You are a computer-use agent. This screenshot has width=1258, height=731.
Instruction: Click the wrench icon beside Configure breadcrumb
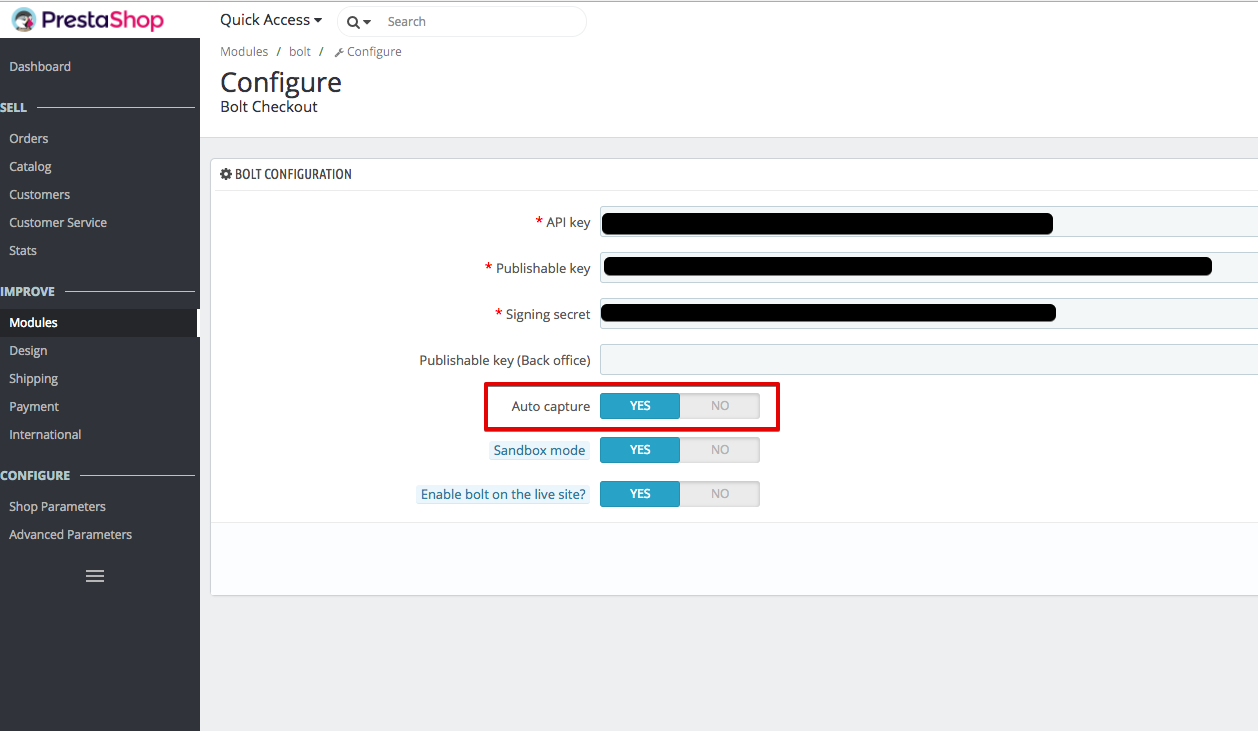[x=339, y=52]
